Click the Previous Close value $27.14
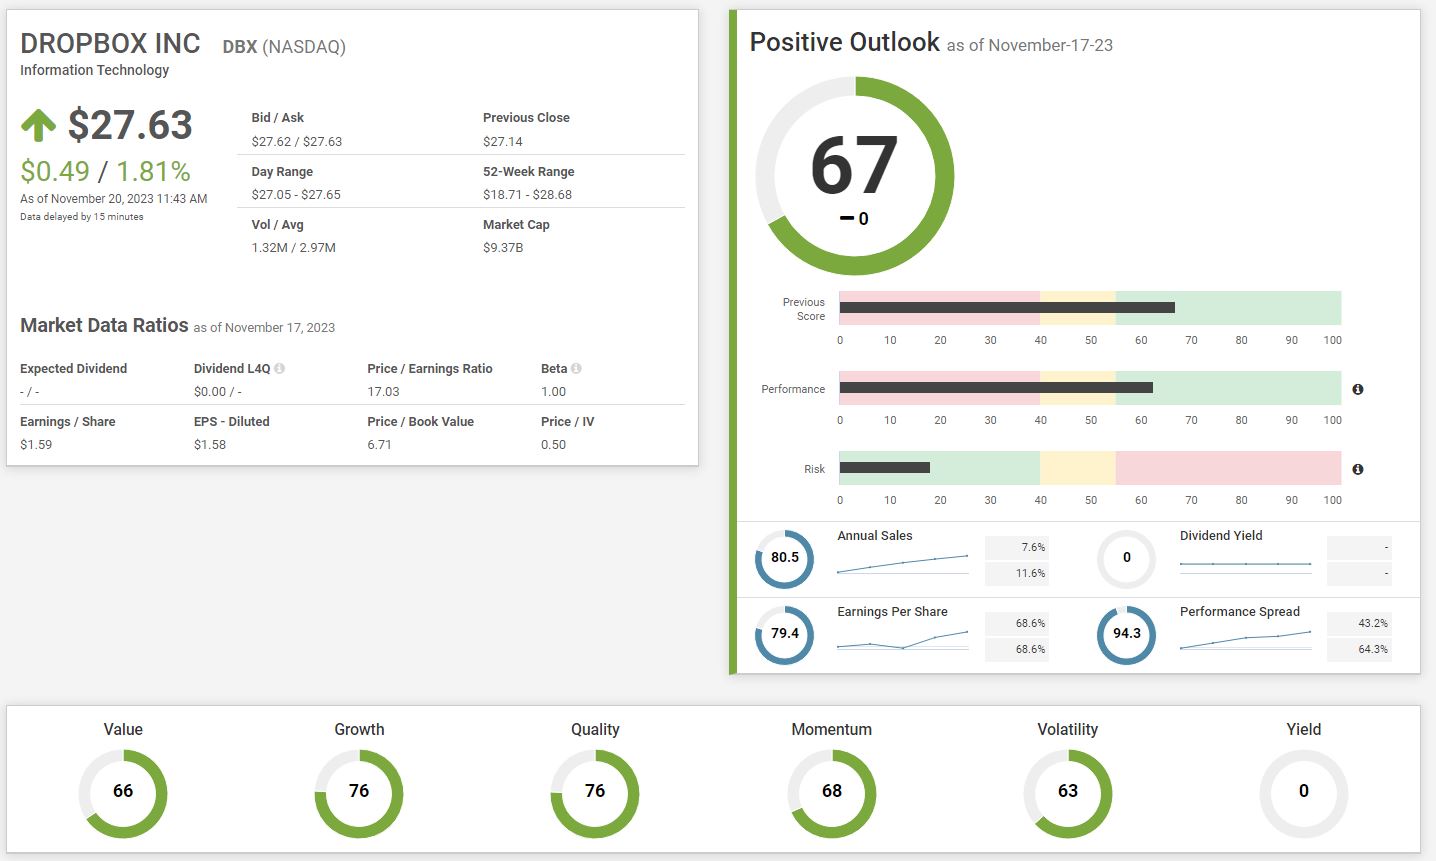The image size is (1436, 861). point(503,142)
